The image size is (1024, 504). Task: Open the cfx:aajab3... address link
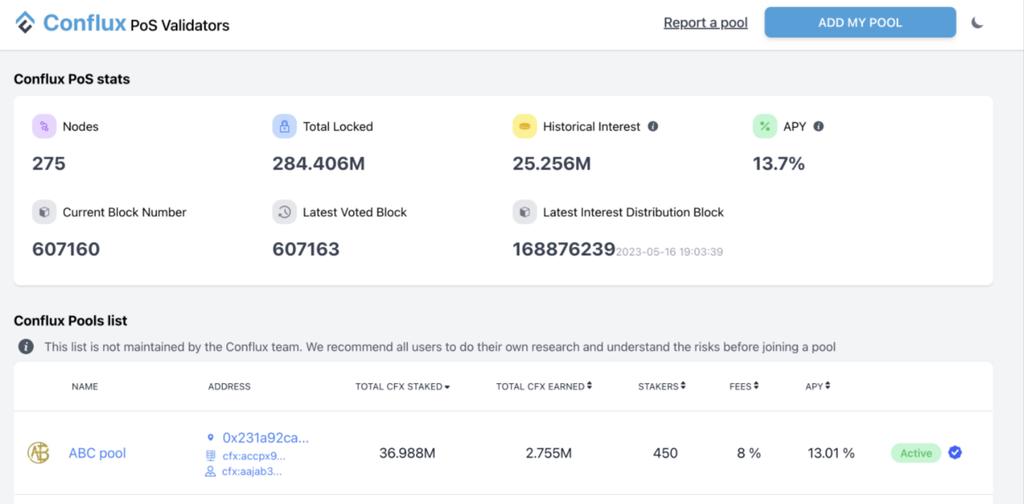click(252, 471)
